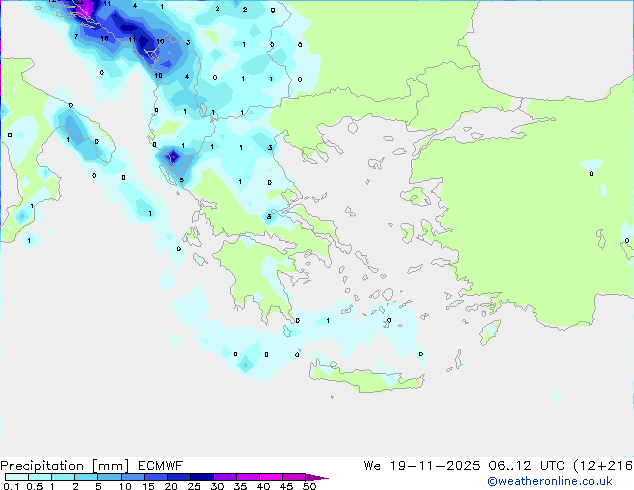
Task: Click the 2–5 mm legend swatch
Action: tap(86, 477)
